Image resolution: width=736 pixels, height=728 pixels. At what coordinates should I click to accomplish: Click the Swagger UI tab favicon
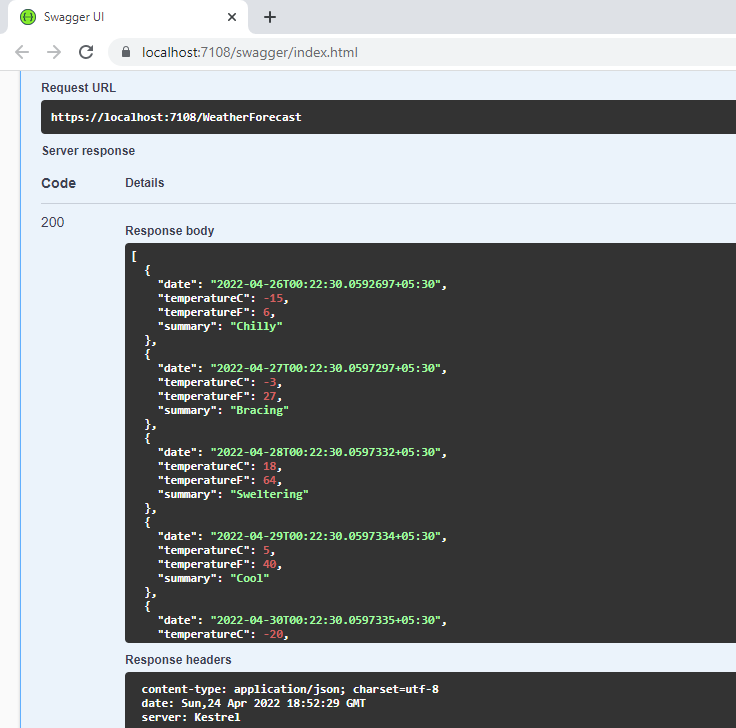coord(28,17)
